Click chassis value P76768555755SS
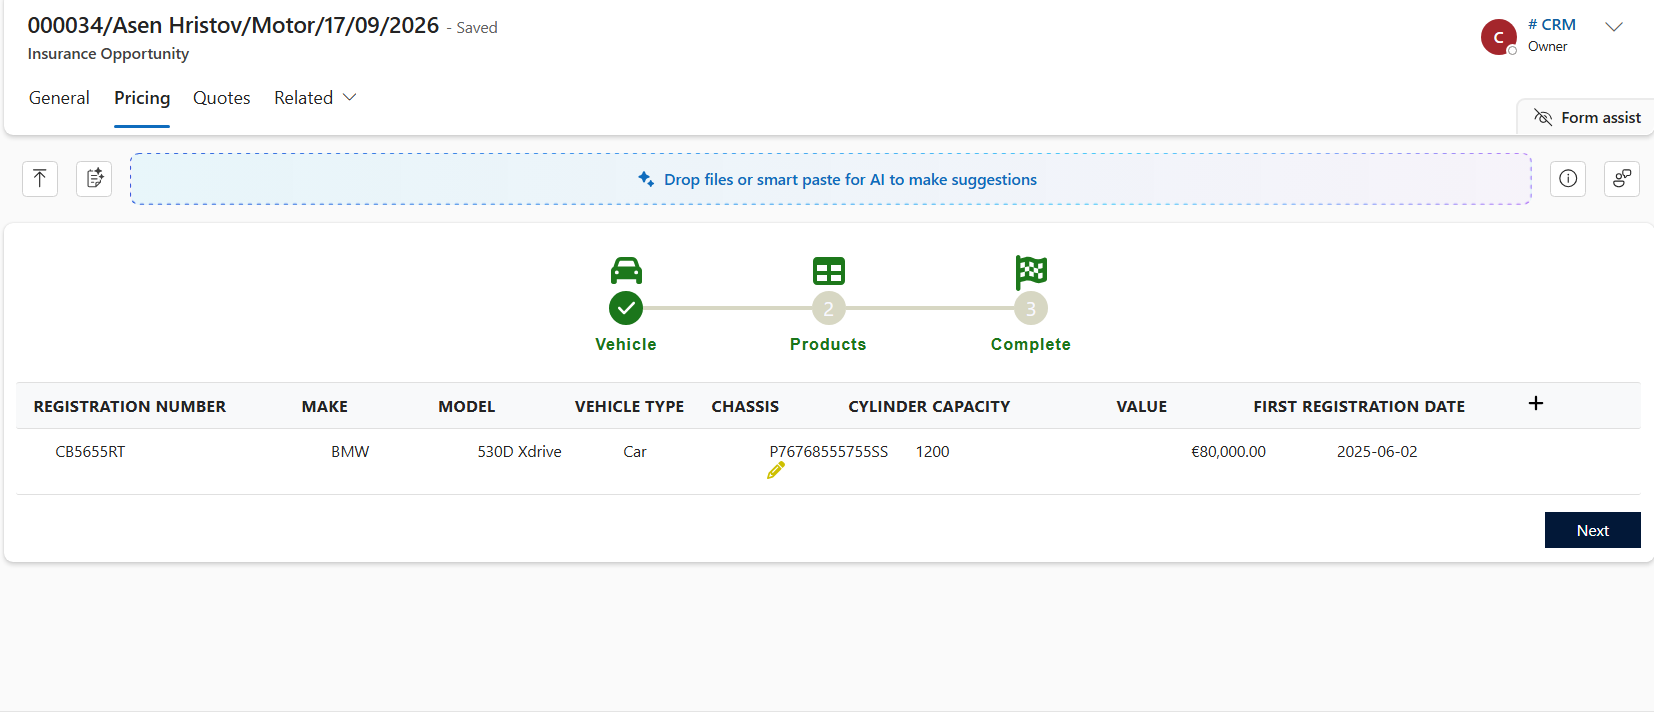Image resolution: width=1654 pixels, height=712 pixels. tap(829, 452)
